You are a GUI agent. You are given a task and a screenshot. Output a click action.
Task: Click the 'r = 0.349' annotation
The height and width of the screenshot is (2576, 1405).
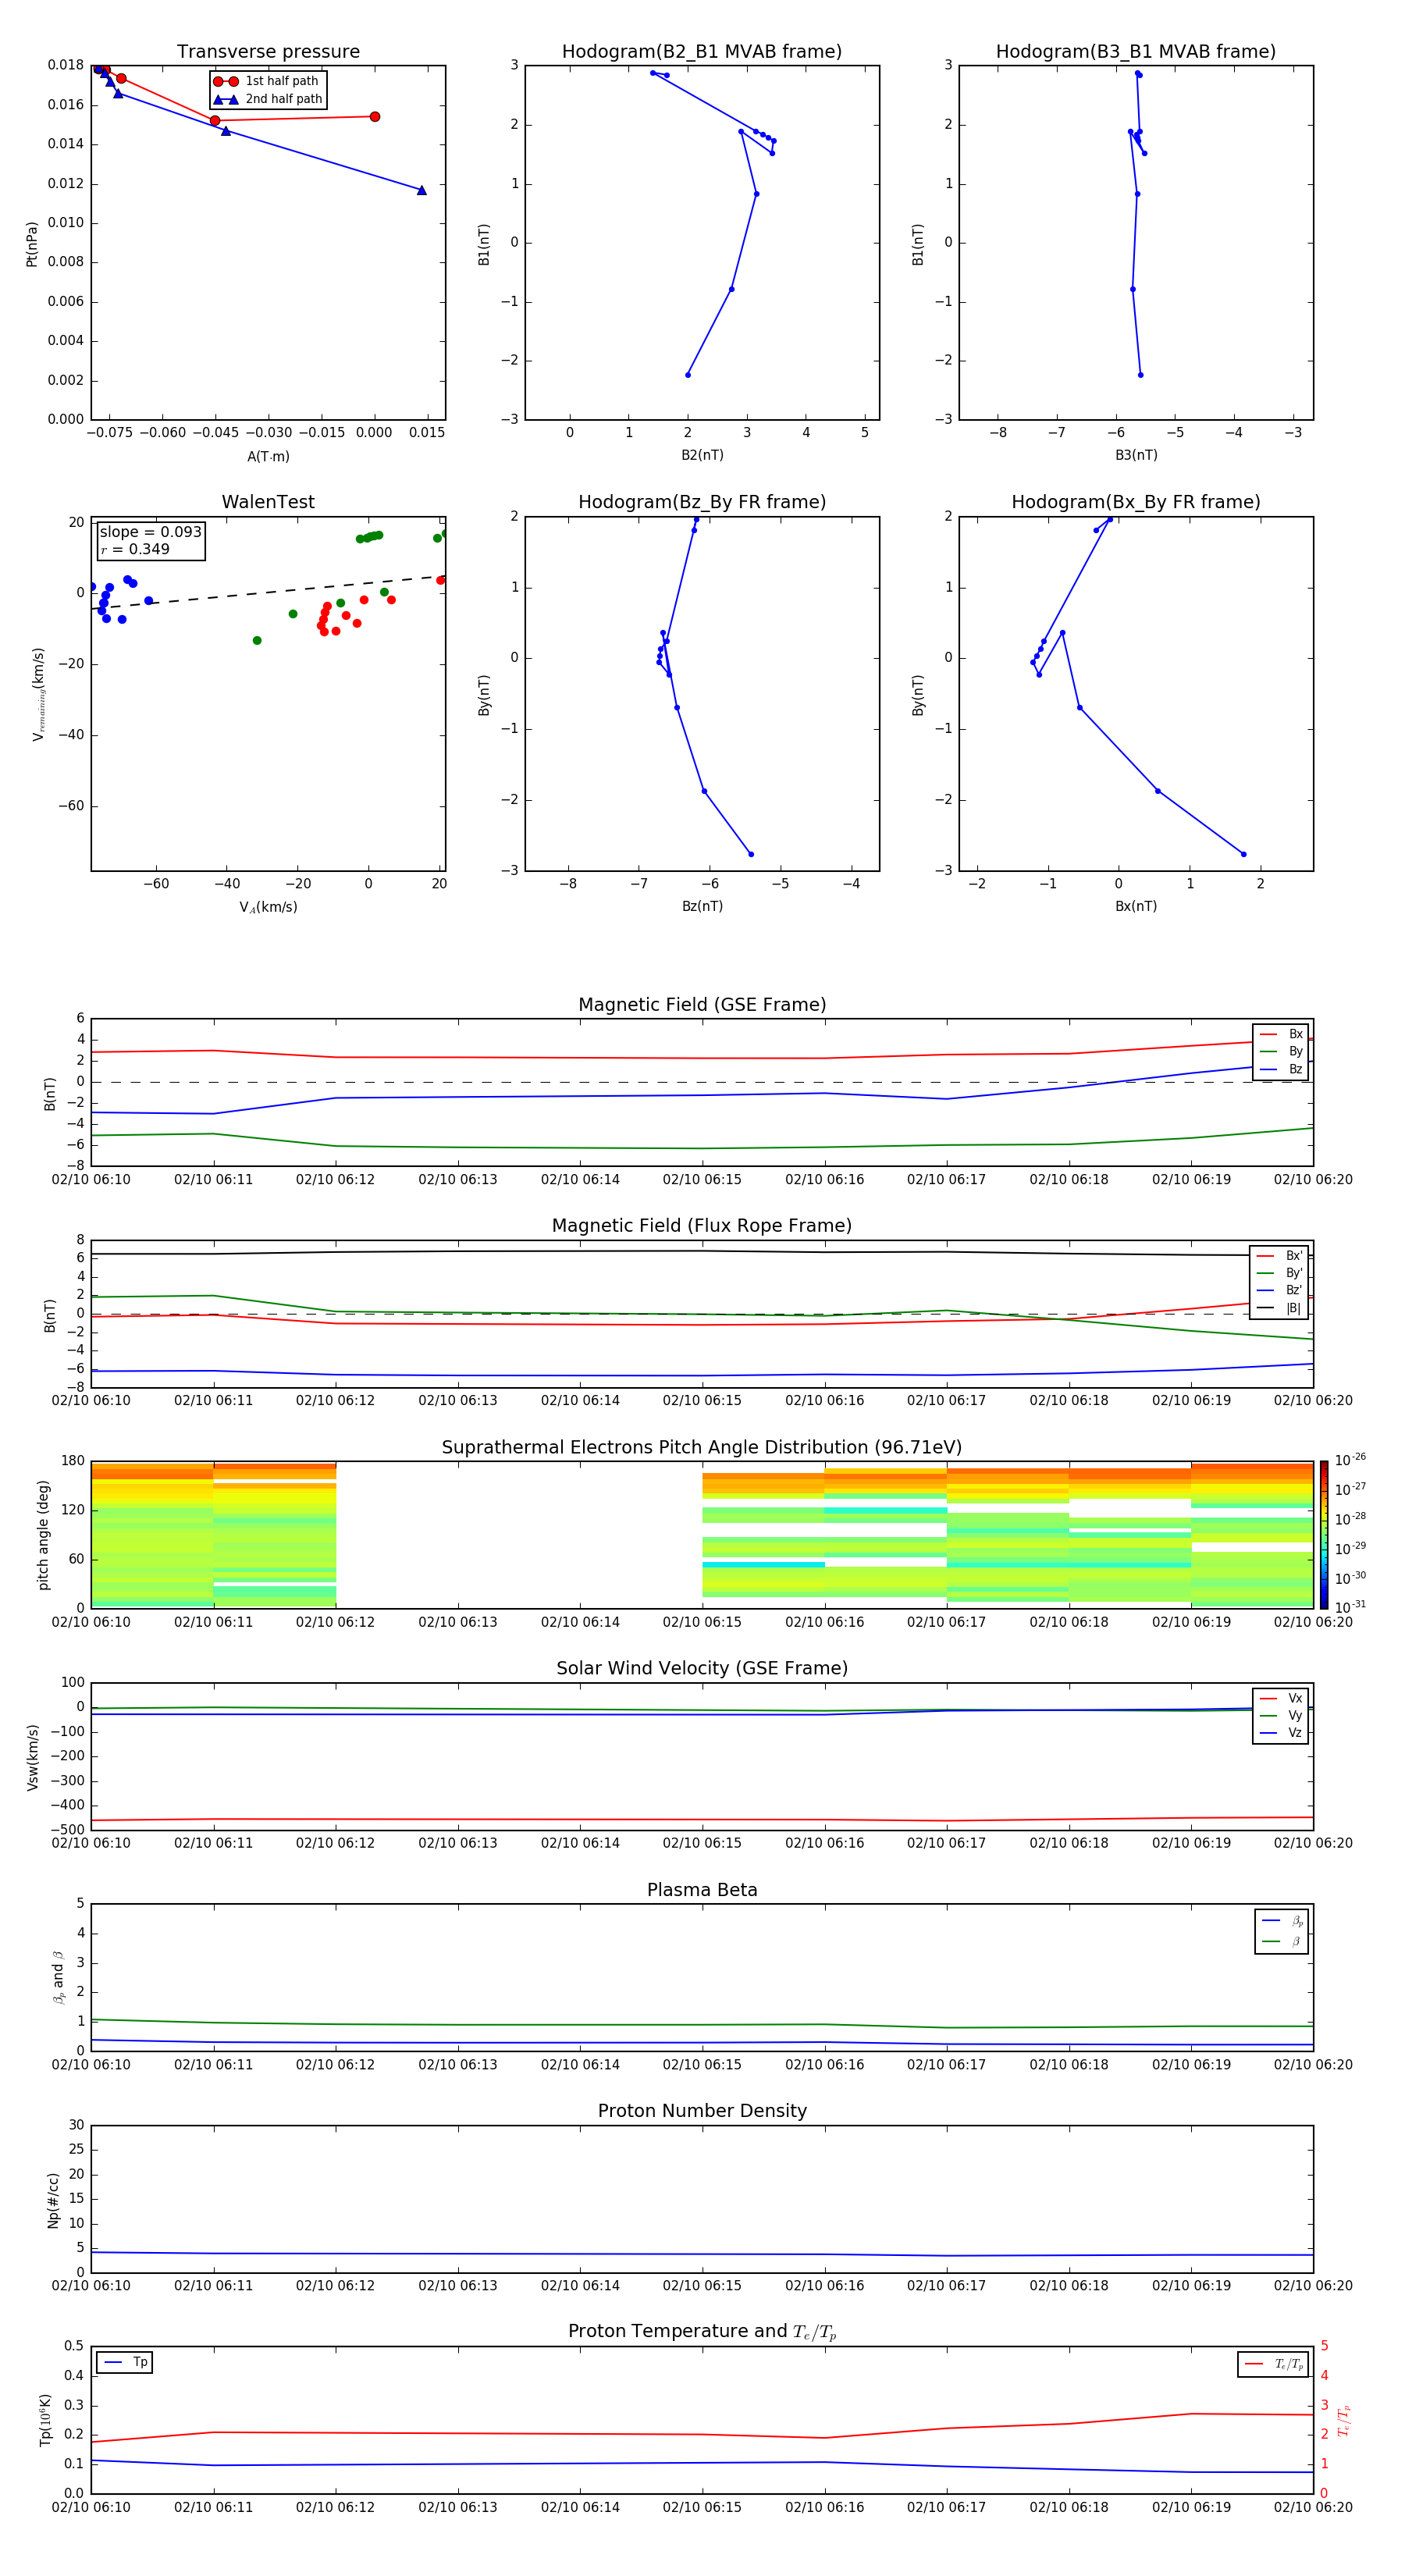[x=135, y=549]
